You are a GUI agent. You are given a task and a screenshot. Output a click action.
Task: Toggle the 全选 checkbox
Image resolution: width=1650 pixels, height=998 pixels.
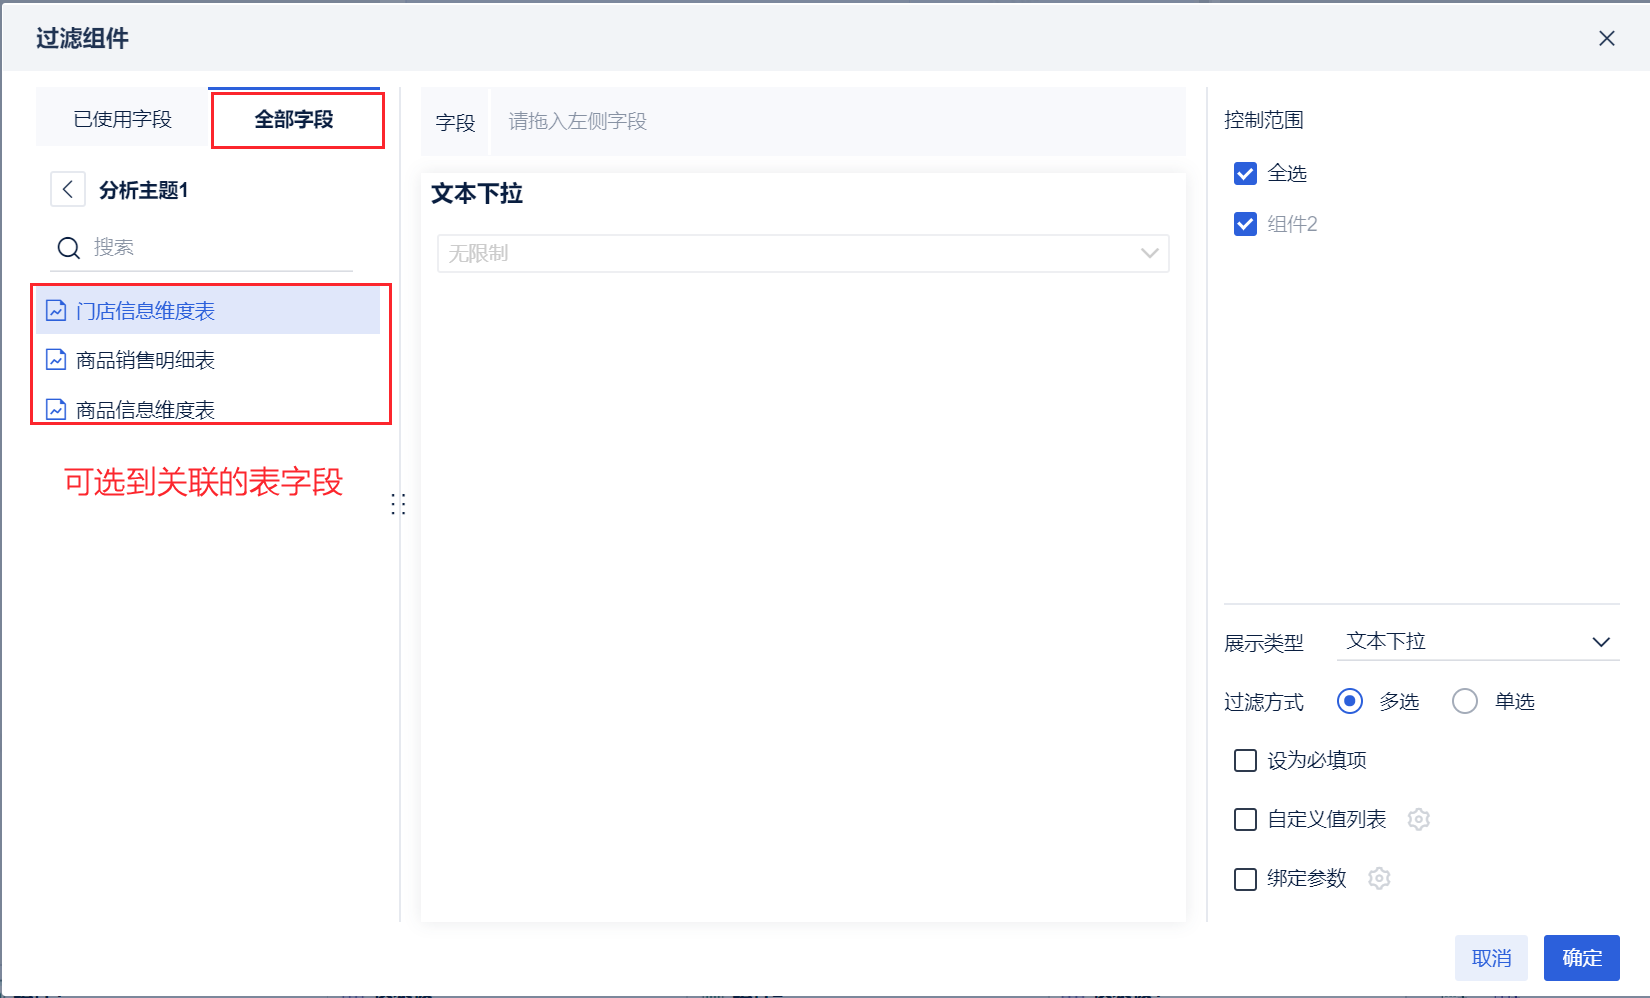point(1245,174)
